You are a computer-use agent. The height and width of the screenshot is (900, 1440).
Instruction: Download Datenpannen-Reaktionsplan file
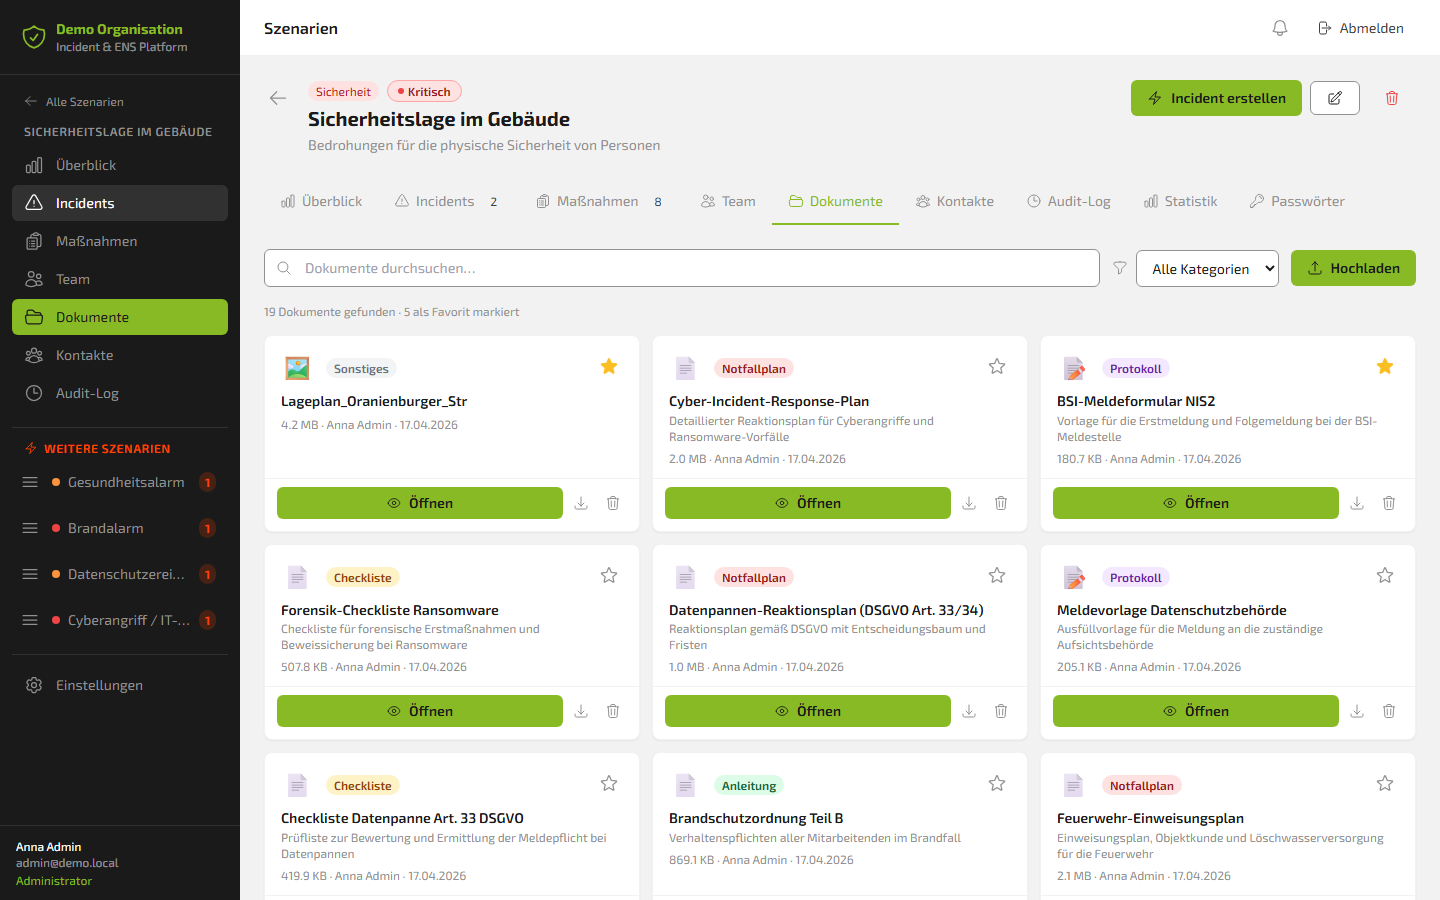969,711
